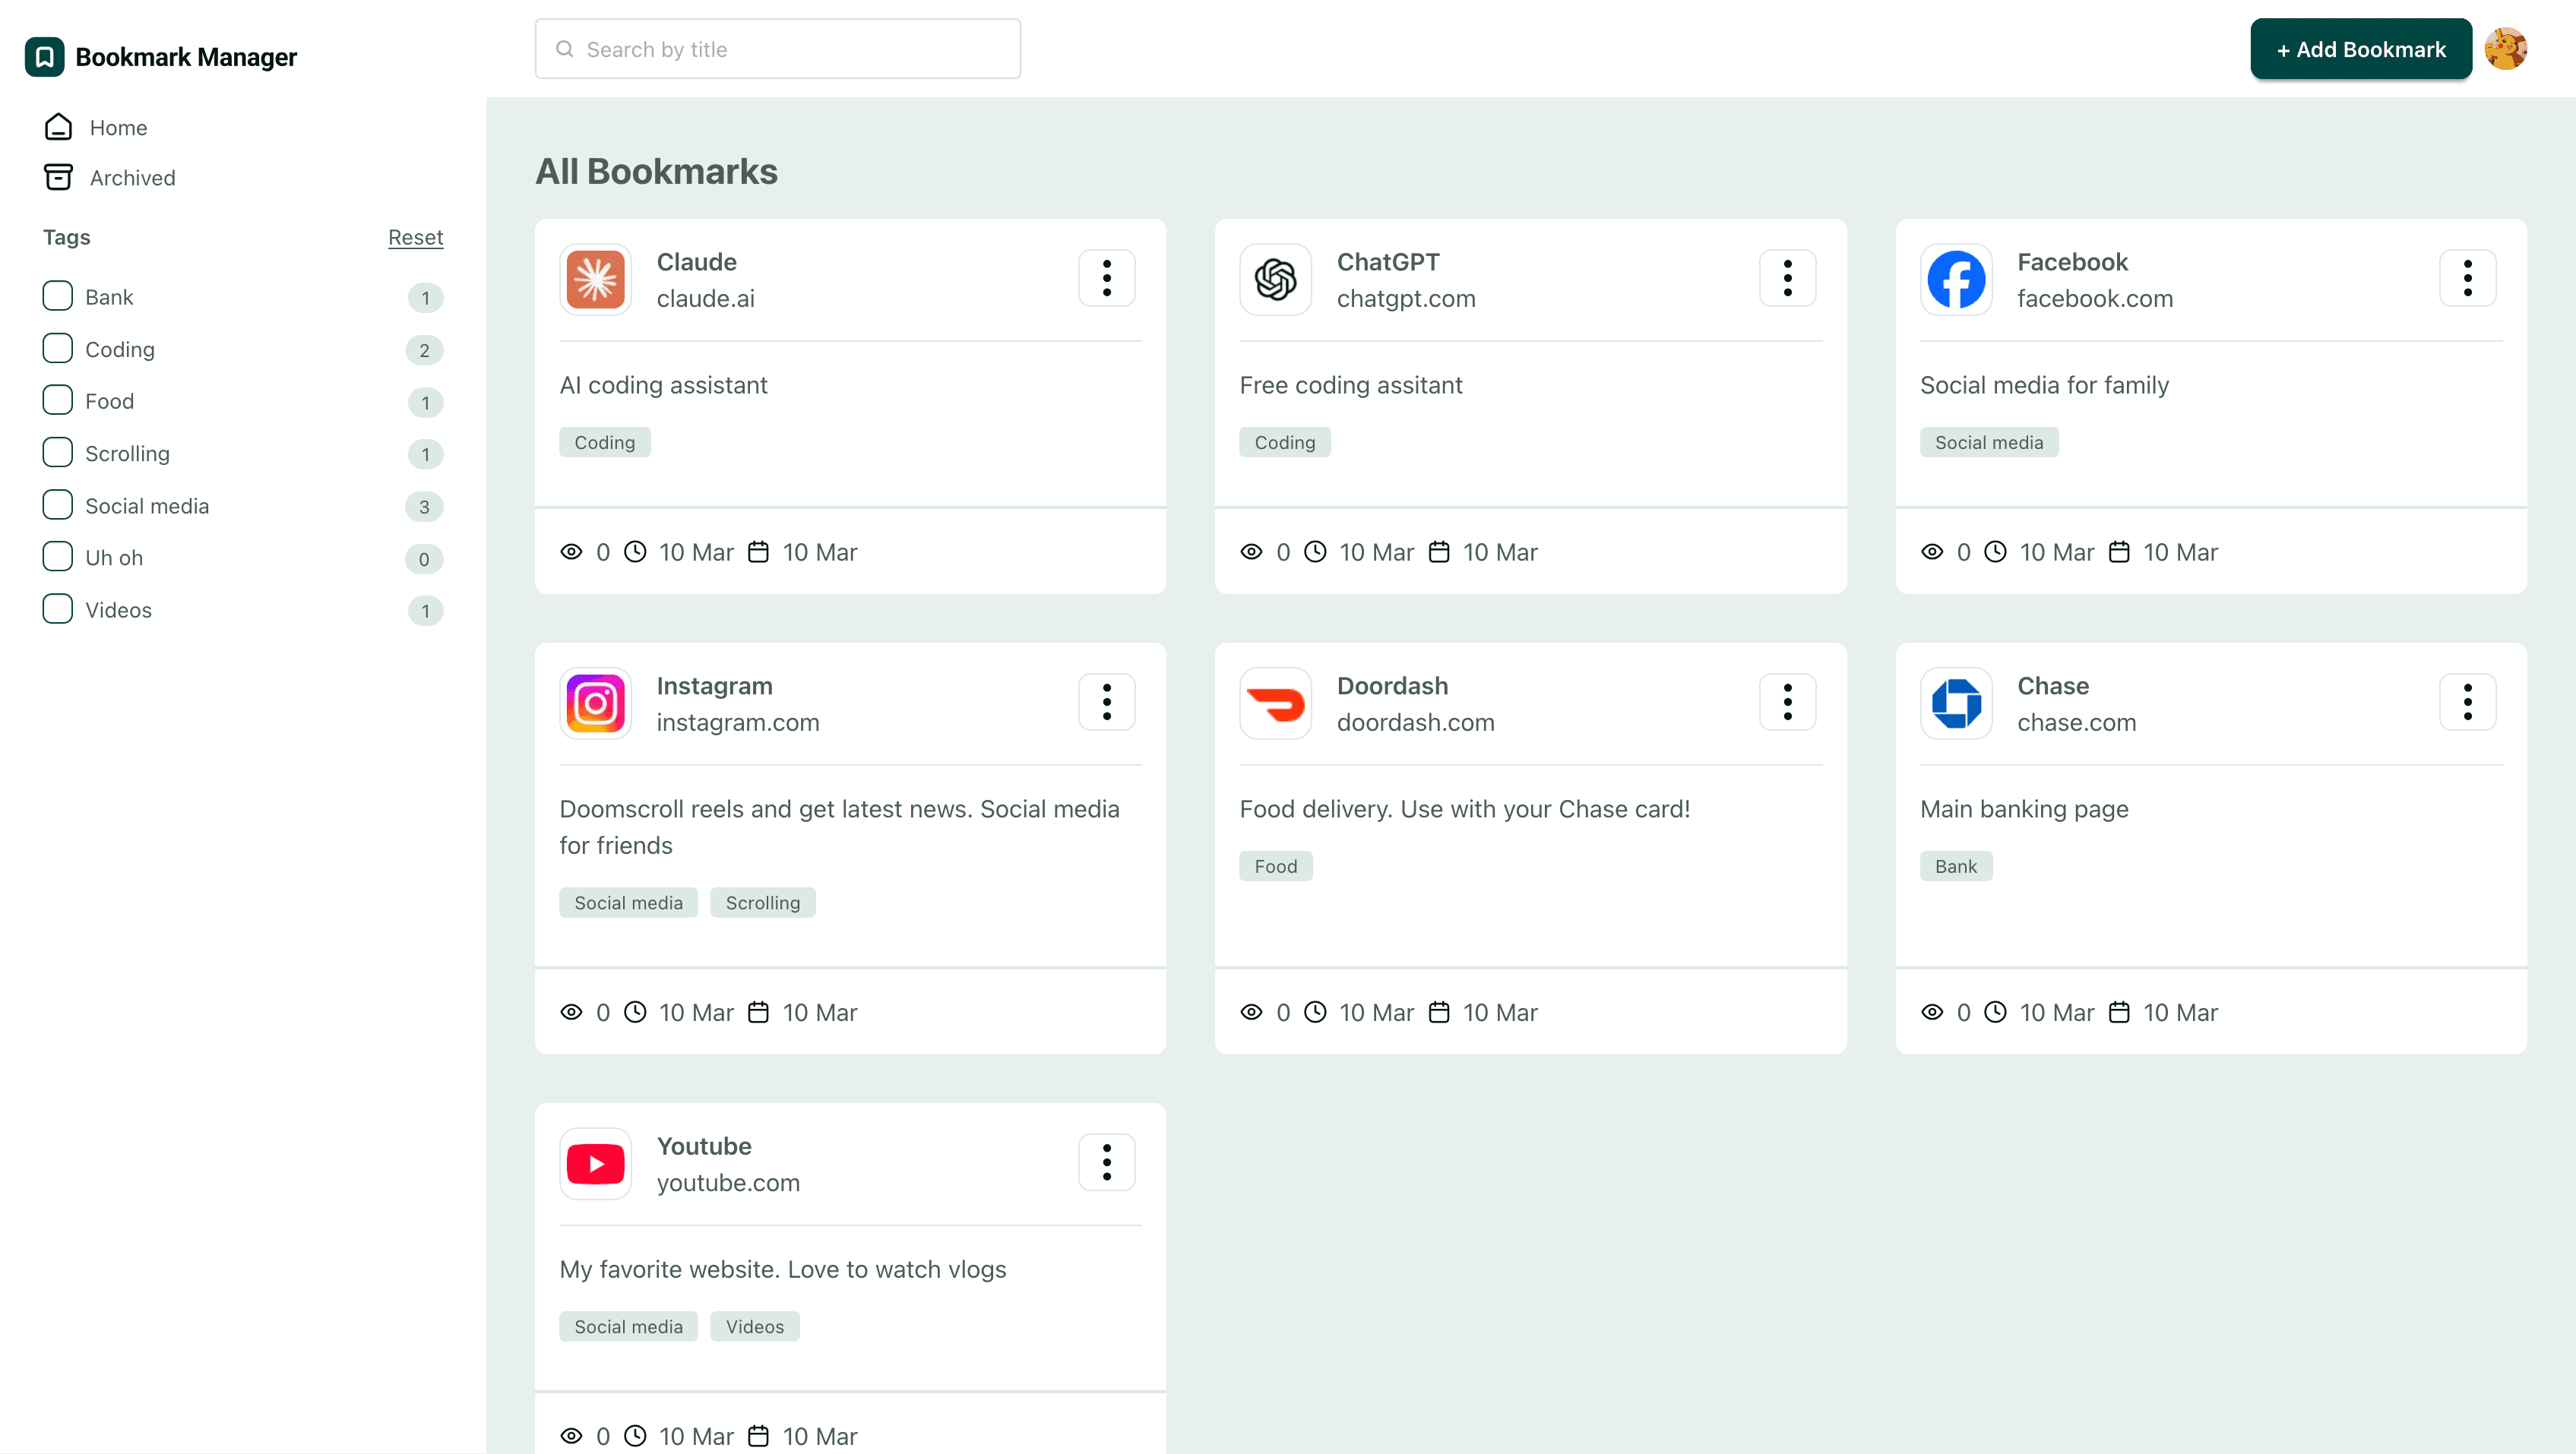The image size is (2576, 1454).
Task: Select the Doordash icon
Action: point(1275,703)
